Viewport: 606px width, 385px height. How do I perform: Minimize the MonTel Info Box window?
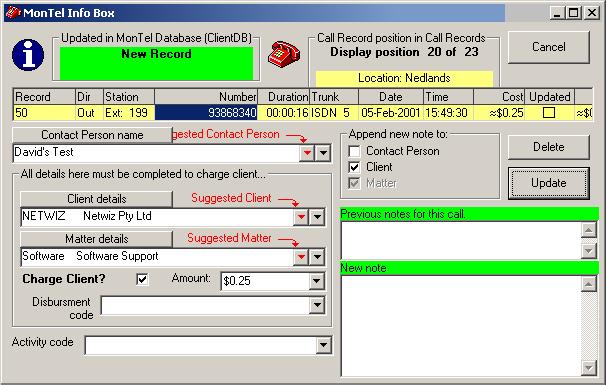[557, 13]
